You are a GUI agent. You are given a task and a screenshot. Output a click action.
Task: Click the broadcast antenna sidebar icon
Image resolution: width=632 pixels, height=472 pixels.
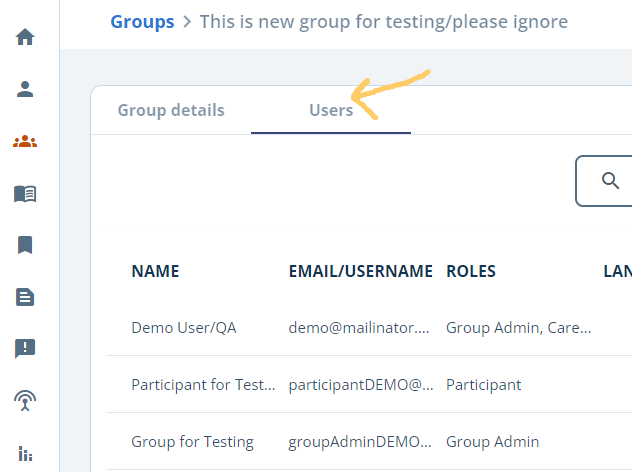(x=25, y=401)
